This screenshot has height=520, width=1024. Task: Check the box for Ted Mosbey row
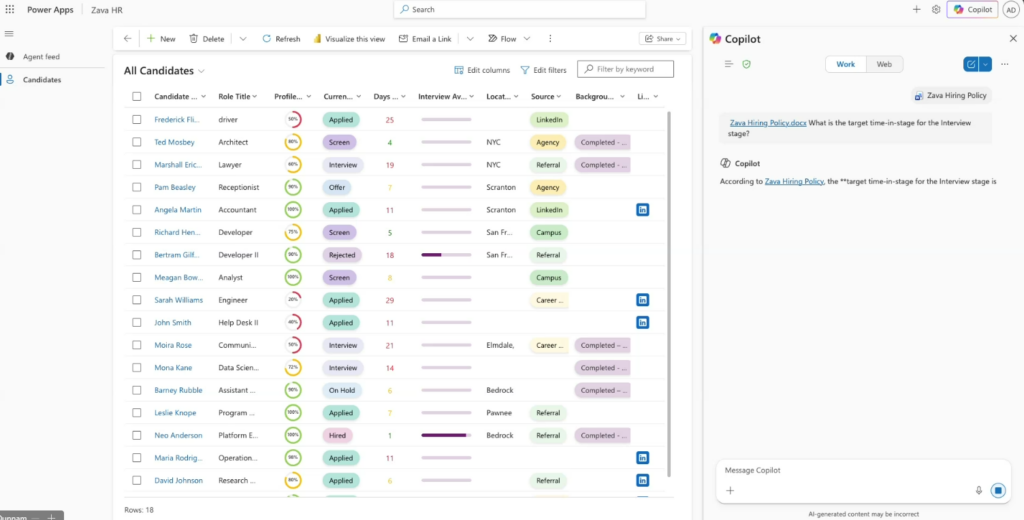pyautogui.click(x=136, y=142)
